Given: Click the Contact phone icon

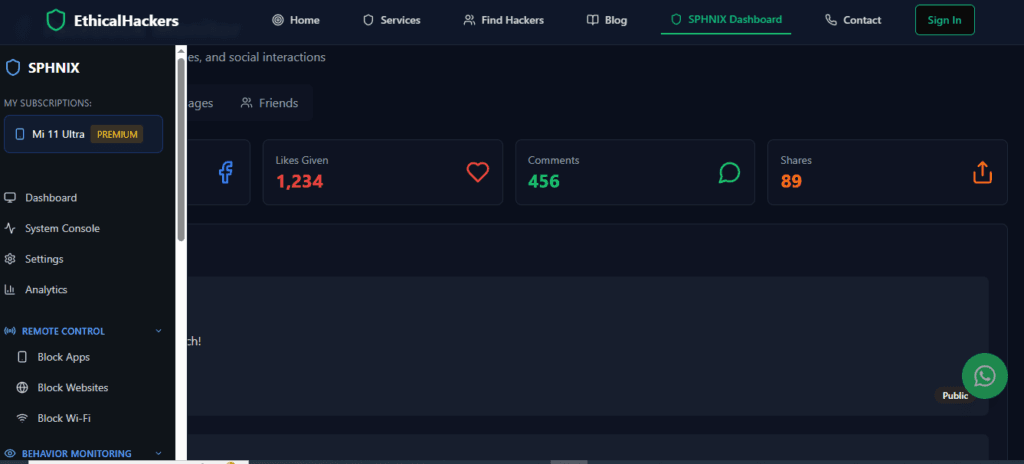Looking at the screenshot, I should pos(831,20).
